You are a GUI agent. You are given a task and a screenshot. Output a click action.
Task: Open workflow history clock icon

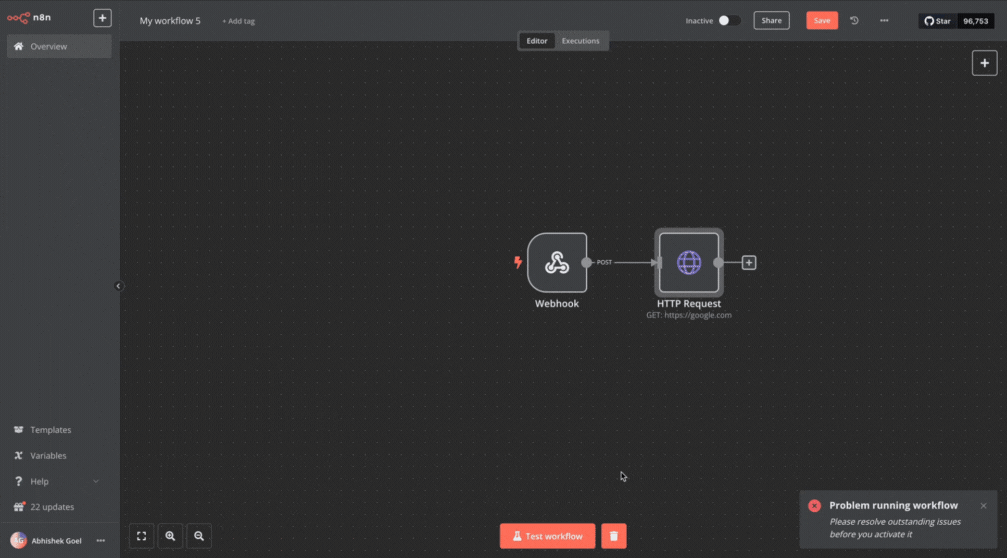(854, 20)
